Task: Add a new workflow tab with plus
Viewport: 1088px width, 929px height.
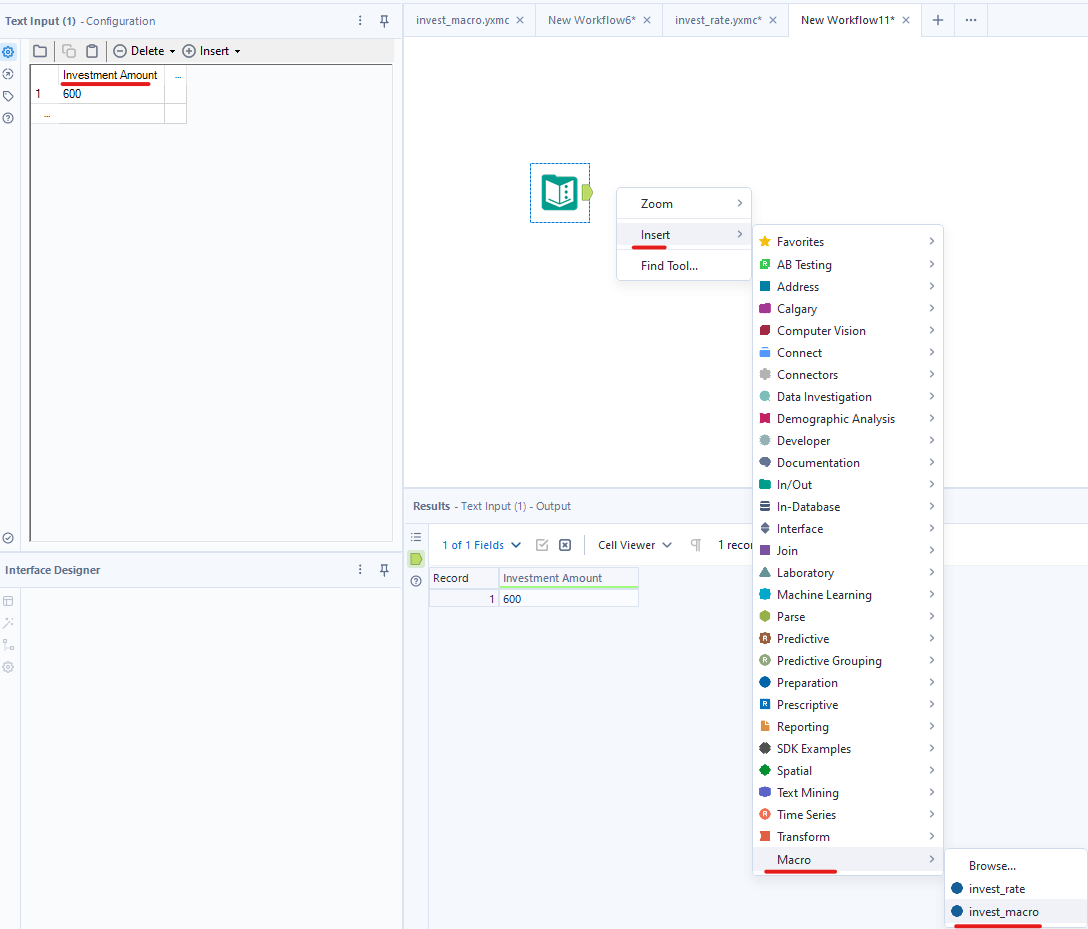Action: click(937, 20)
